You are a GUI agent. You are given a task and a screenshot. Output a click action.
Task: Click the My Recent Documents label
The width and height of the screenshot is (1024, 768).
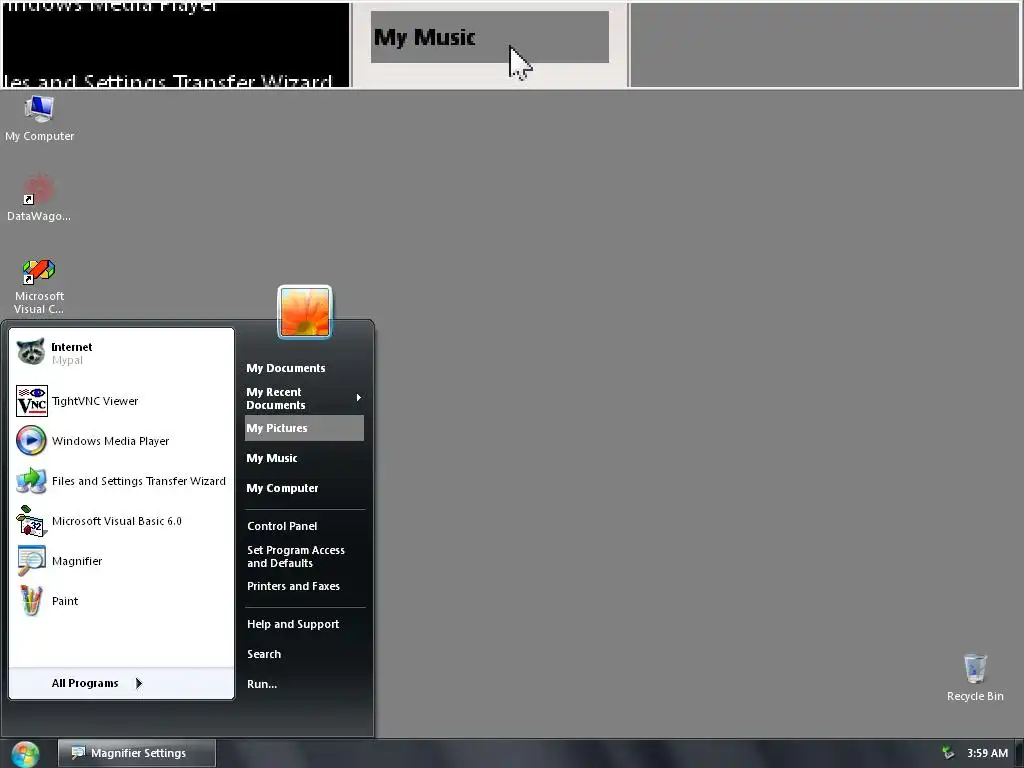pyautogui.click(x=276, y=398)
